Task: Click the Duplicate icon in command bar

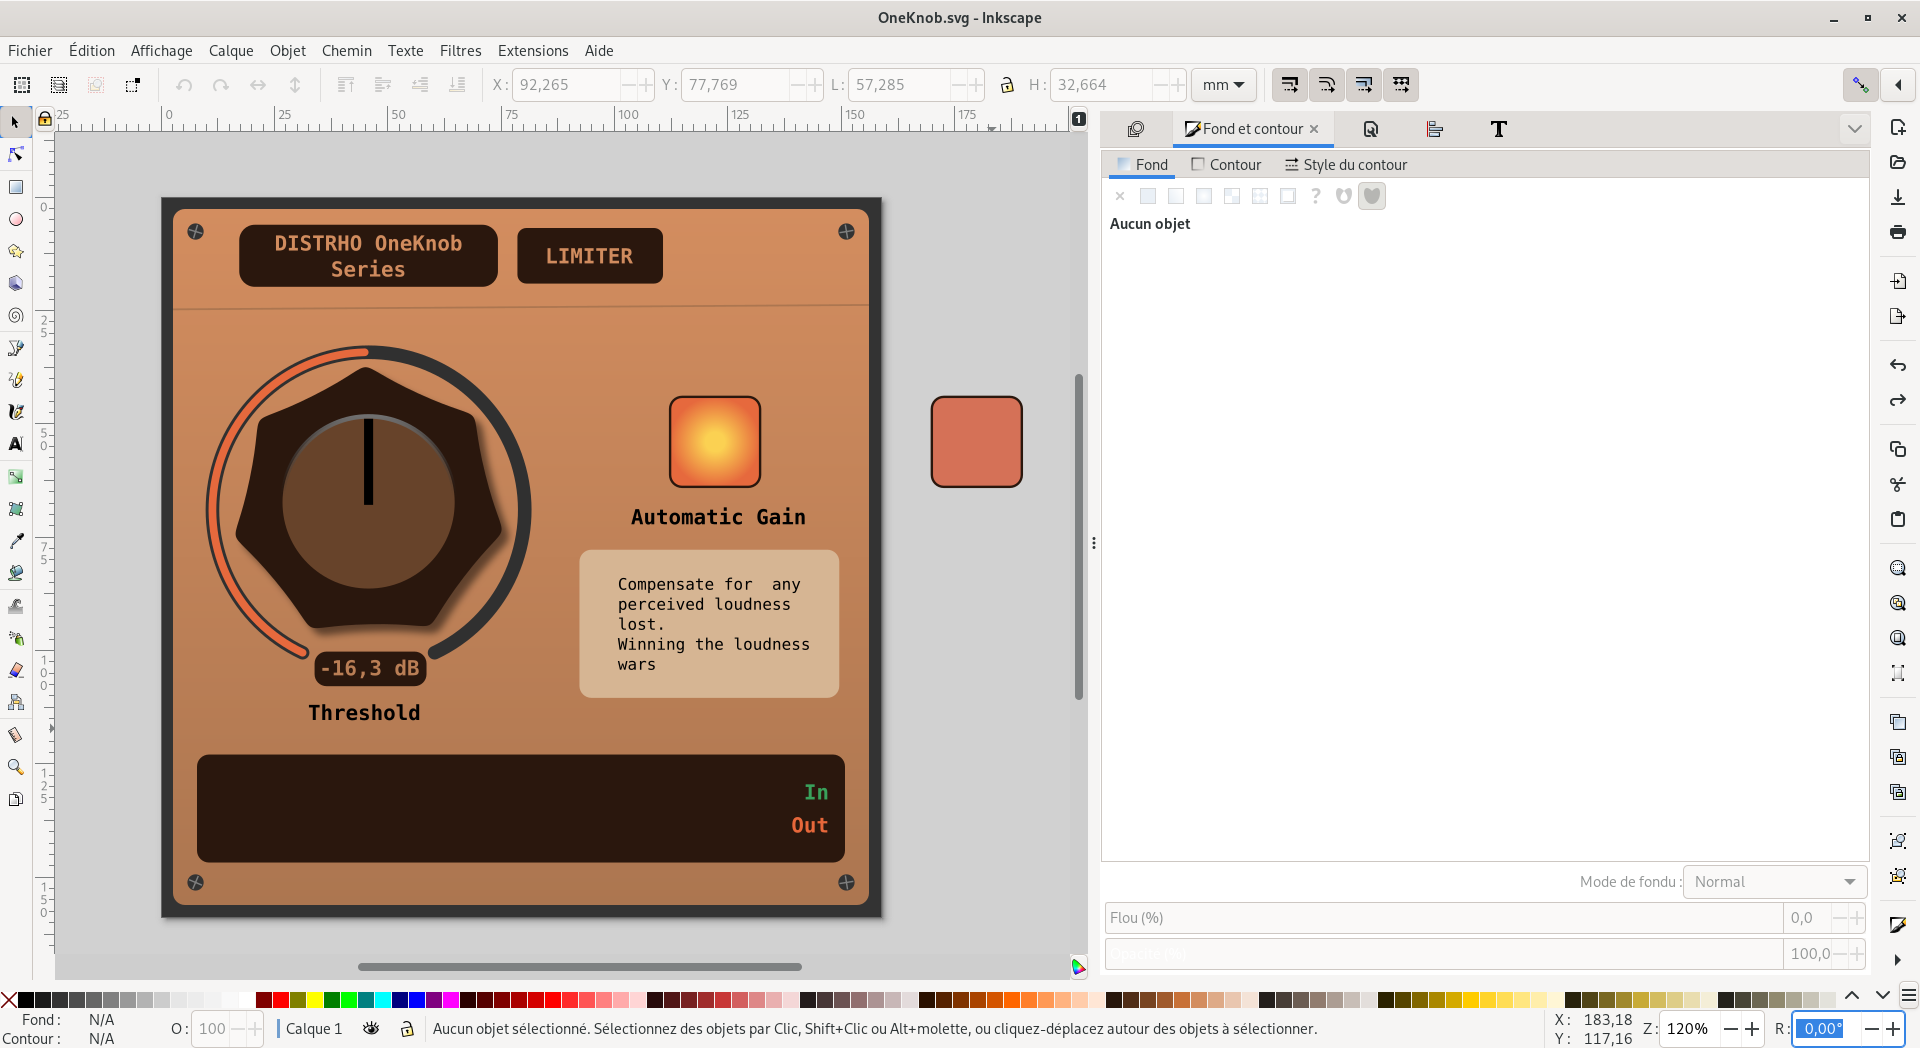Action: [x=1898, y=722]
